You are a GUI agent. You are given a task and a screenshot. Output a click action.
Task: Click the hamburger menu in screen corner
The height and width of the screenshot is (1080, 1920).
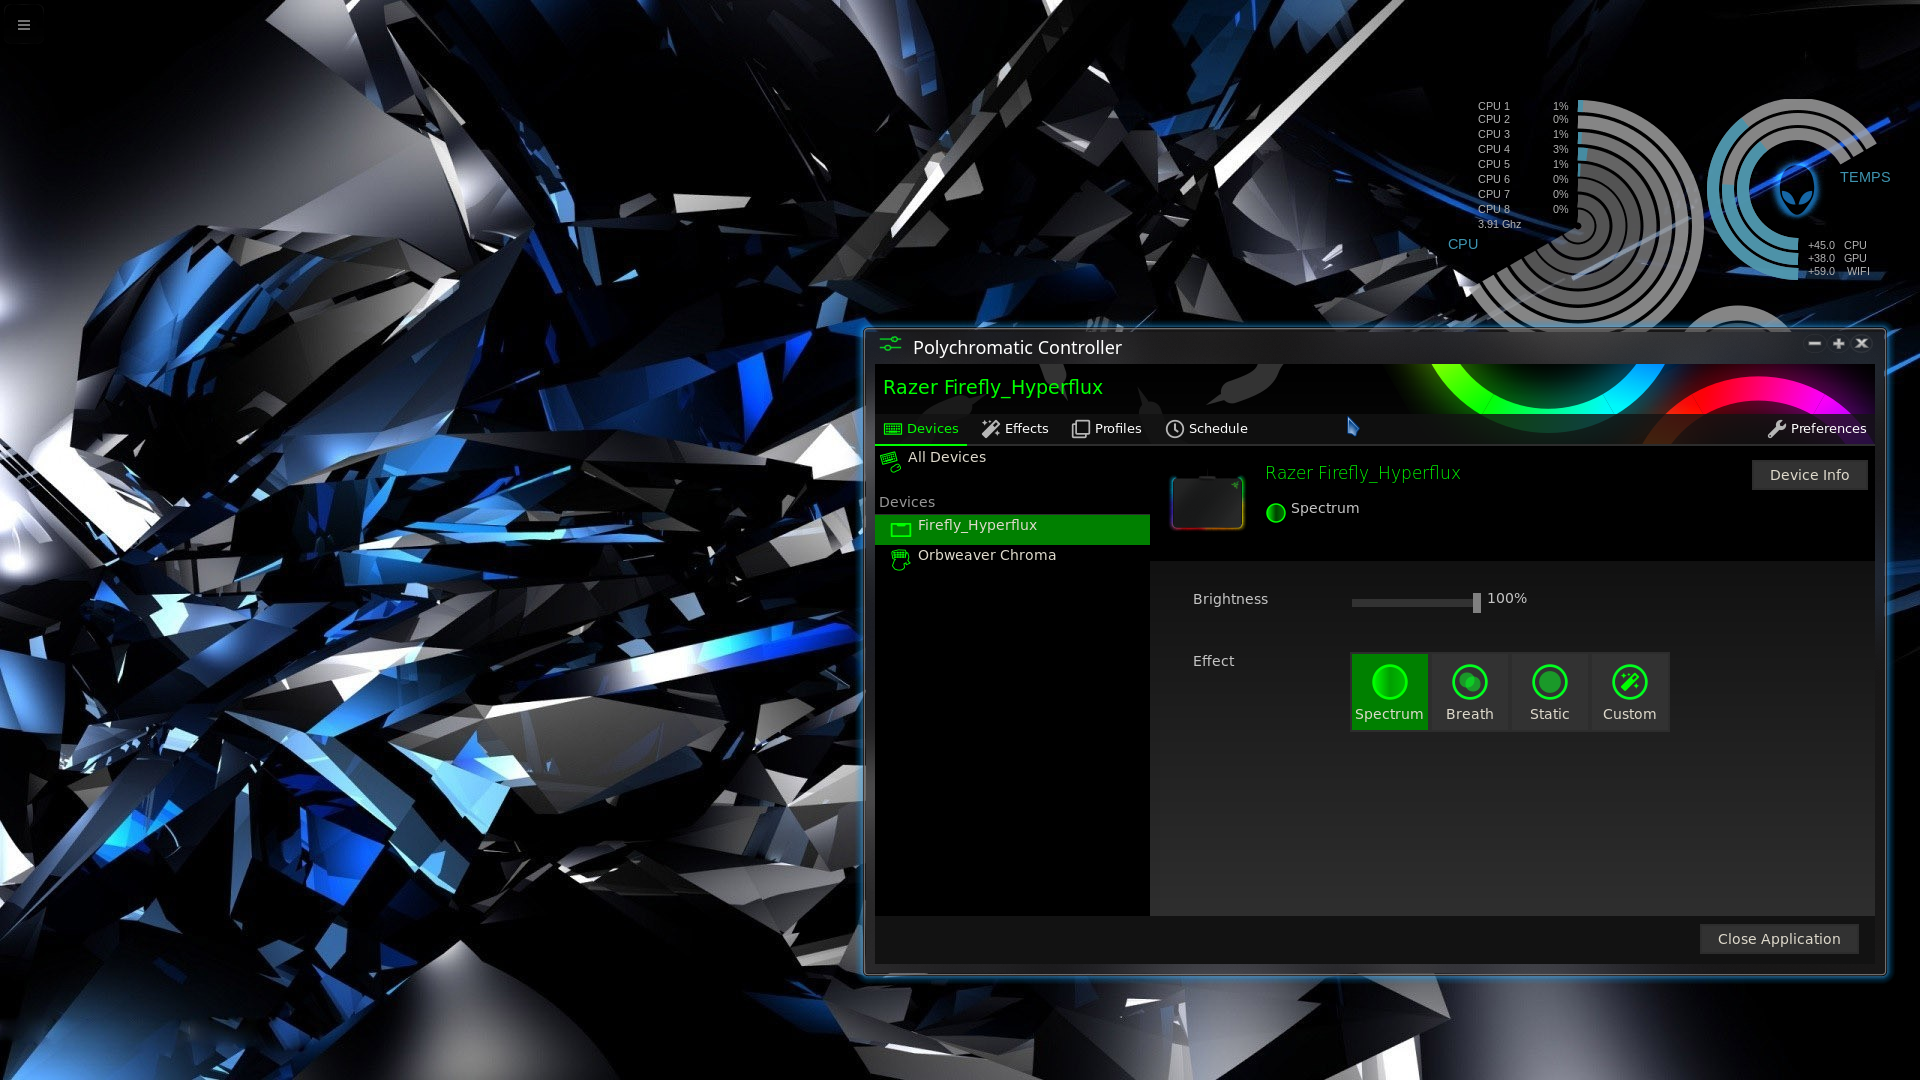pyautogui.click(x=23, y=24)
